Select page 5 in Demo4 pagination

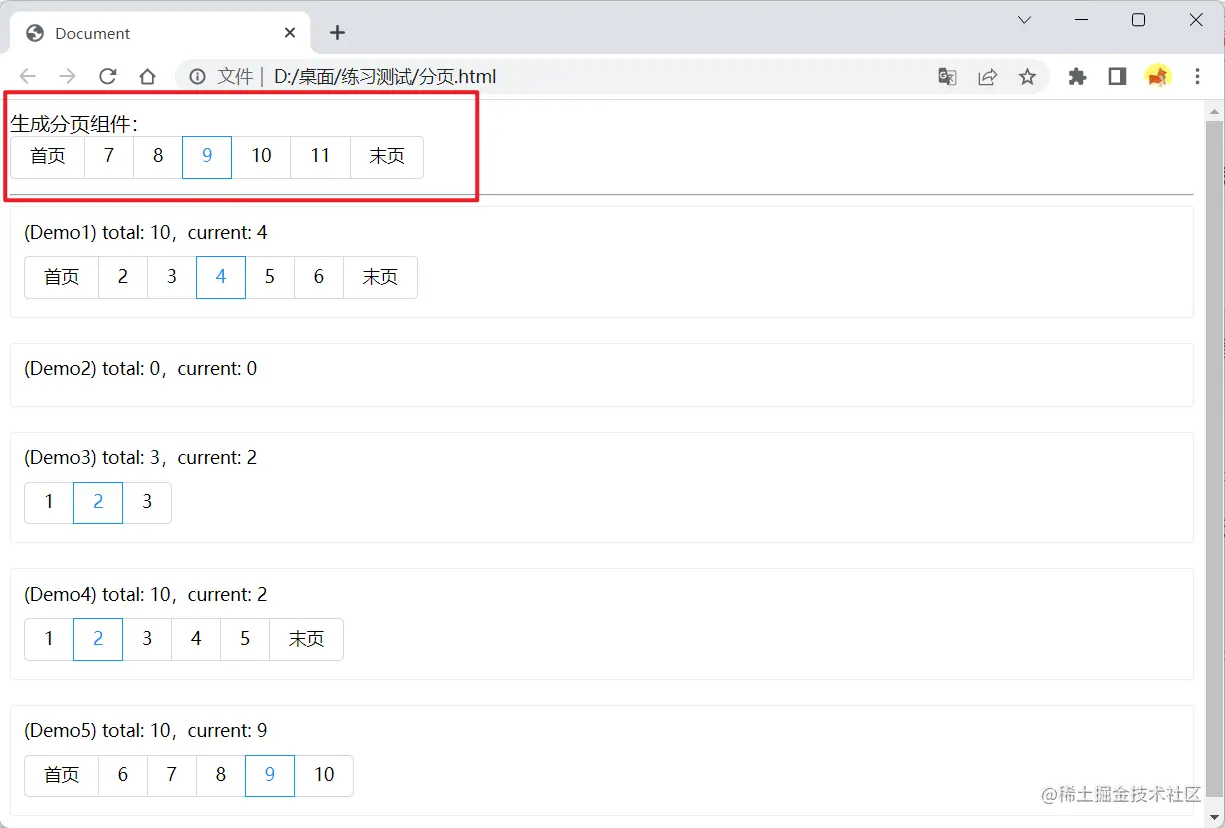245,639
